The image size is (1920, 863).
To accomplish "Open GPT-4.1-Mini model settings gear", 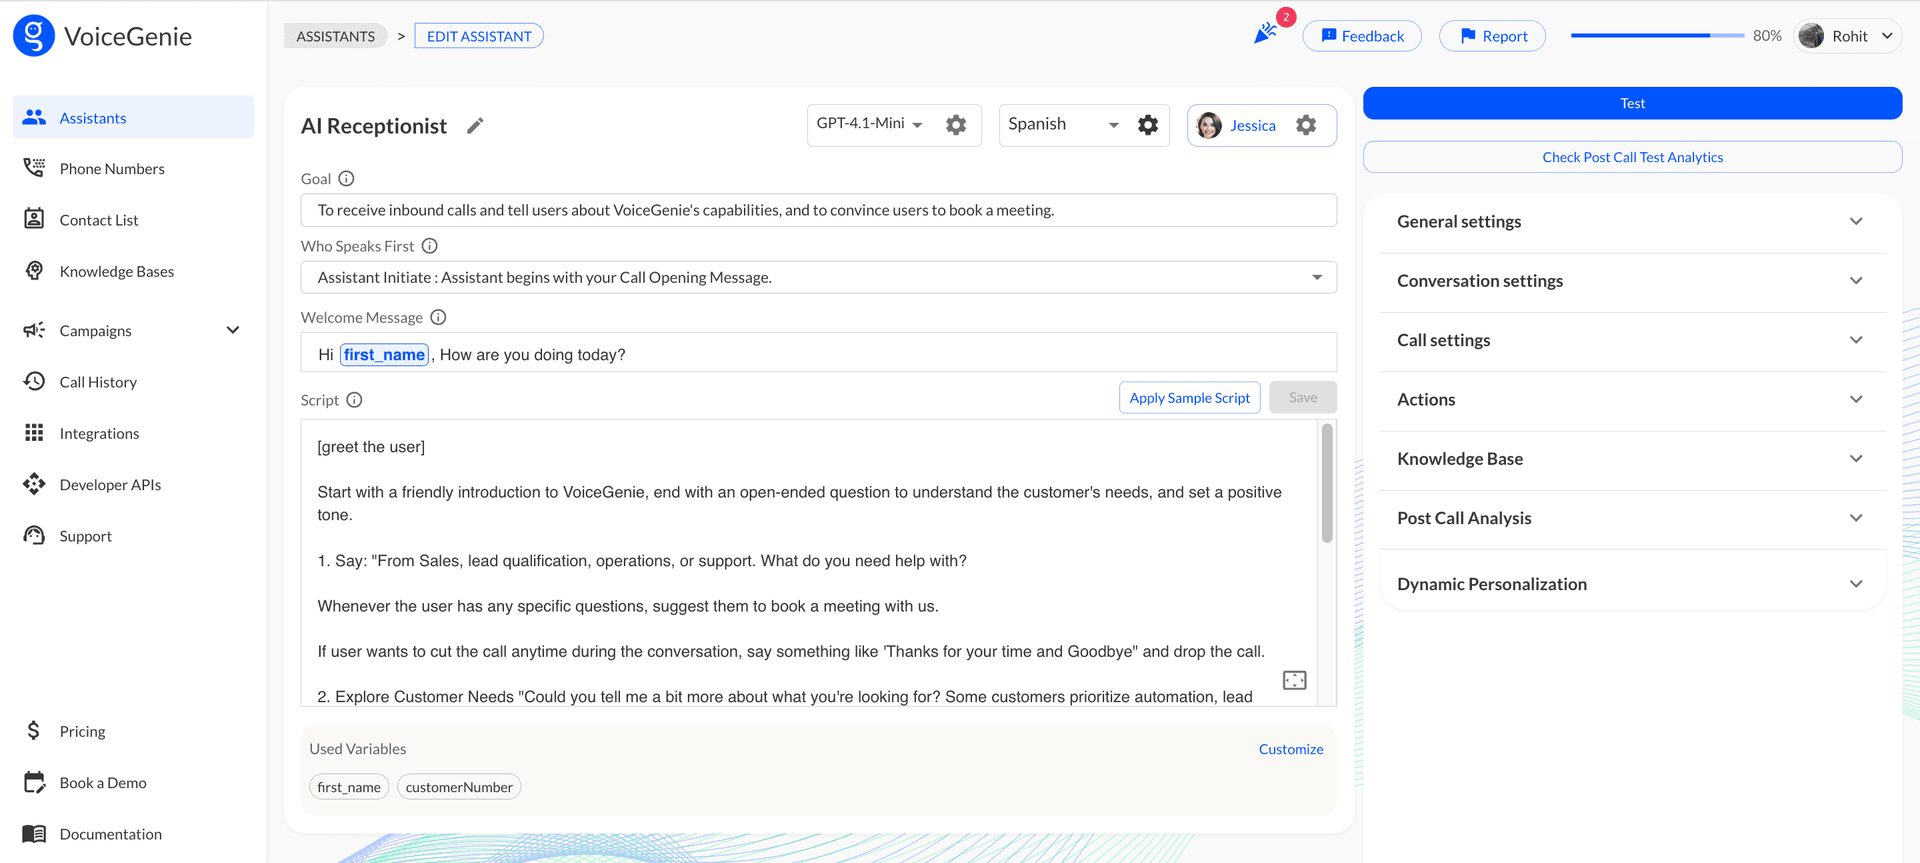I will click(956, 125).
